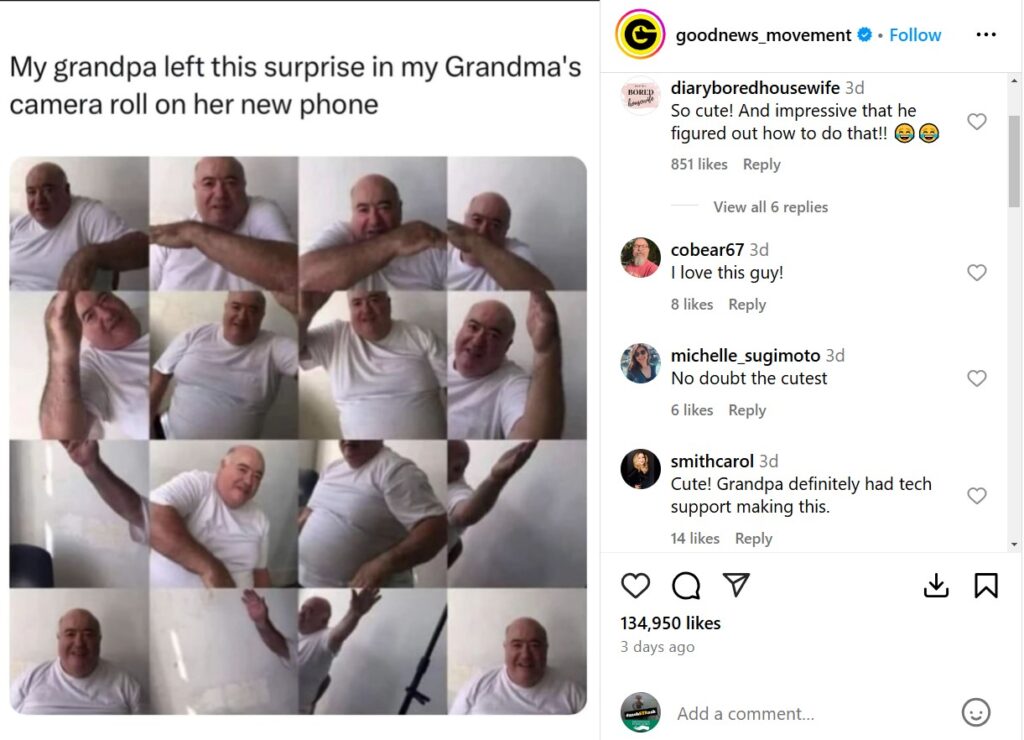Open the goodnews_movement profile picture
Screen dimensions: 1024x740
tap(640, 34)
